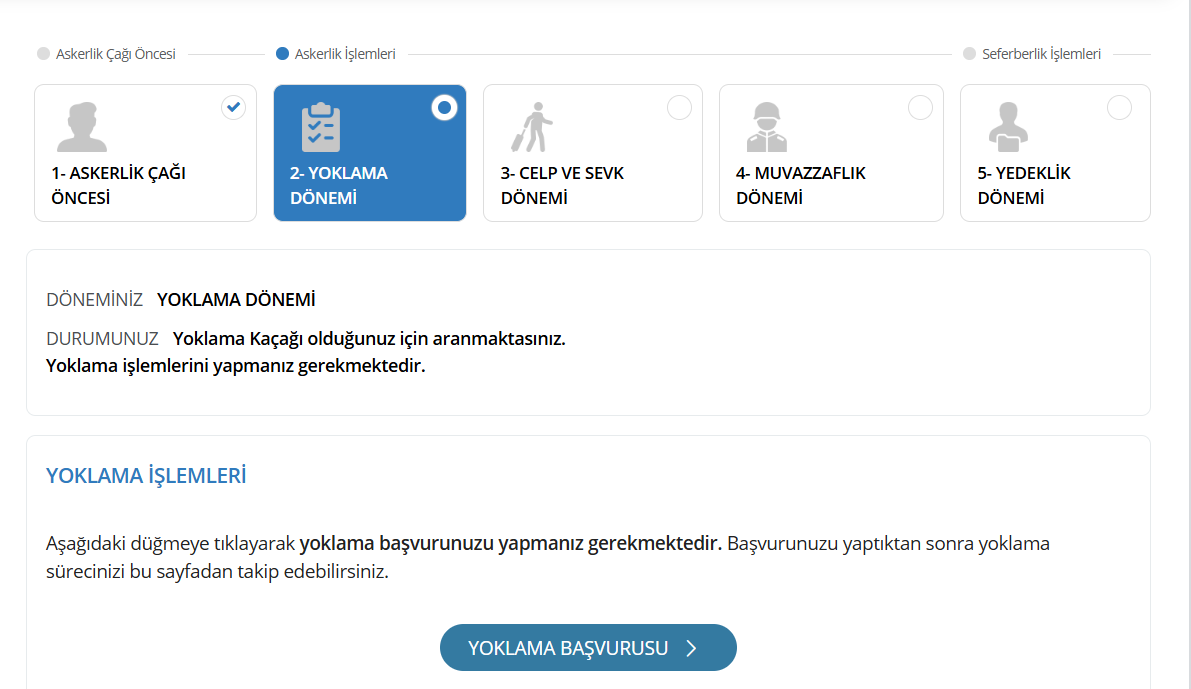Select the radio button on the Celp ve Sevk card
1191x689 pixels.
click(x=679, y=107)
